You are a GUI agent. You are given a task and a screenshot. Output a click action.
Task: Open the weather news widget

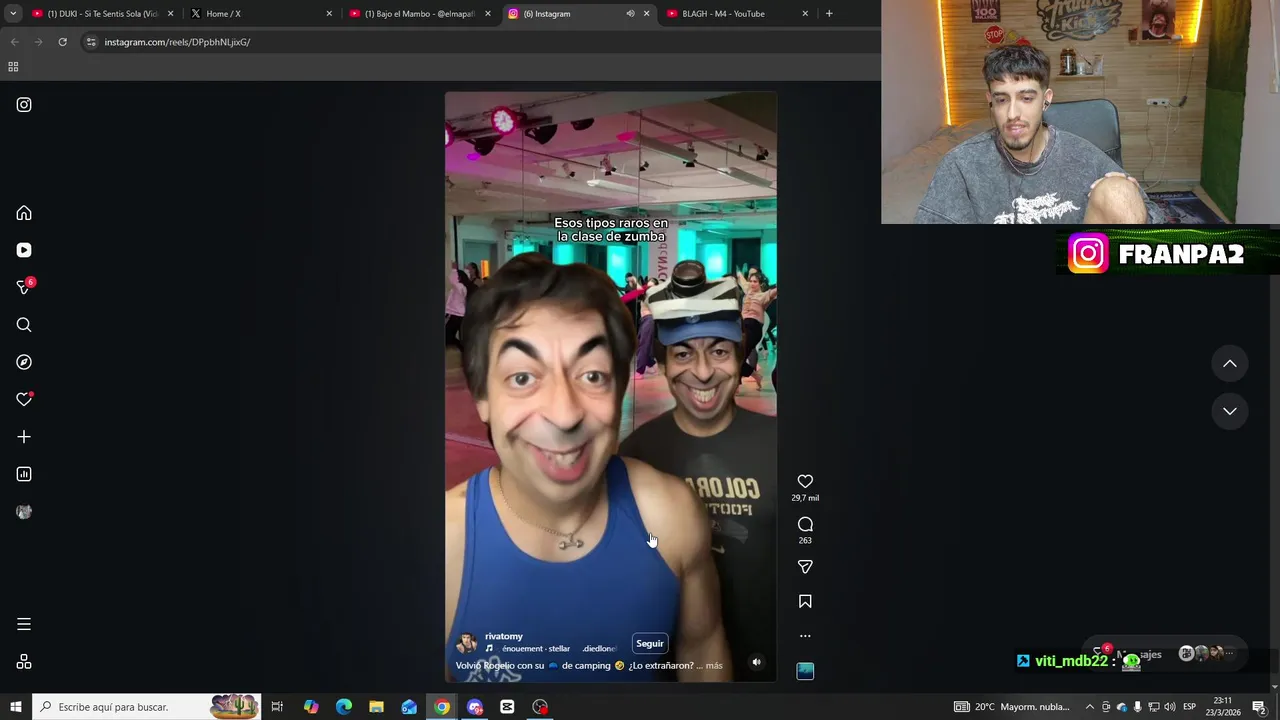click(x=1011, y=707)
